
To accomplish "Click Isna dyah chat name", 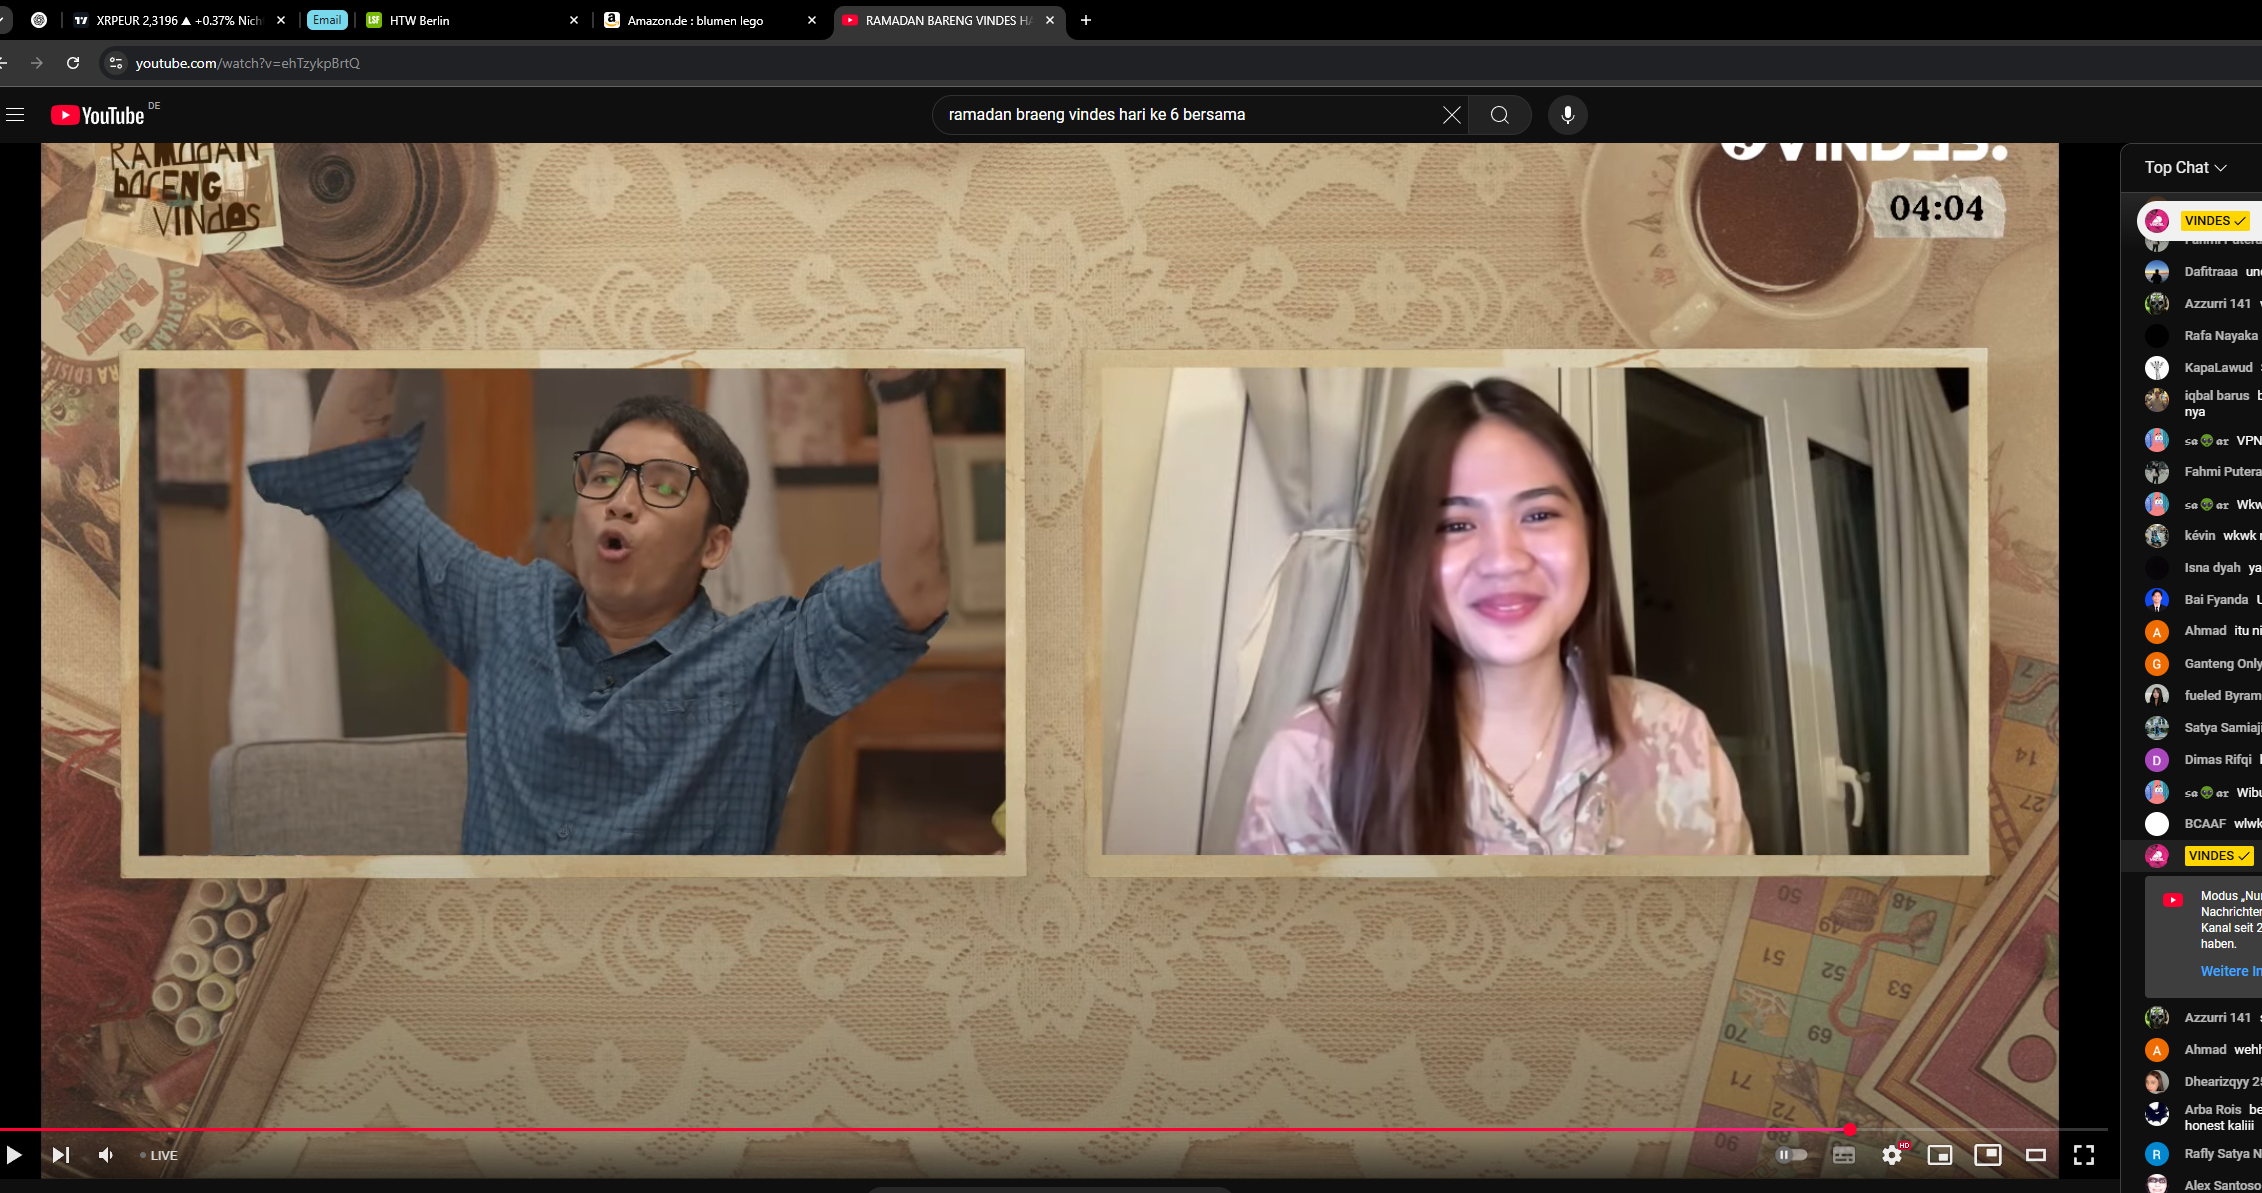I will point(2212,568).
